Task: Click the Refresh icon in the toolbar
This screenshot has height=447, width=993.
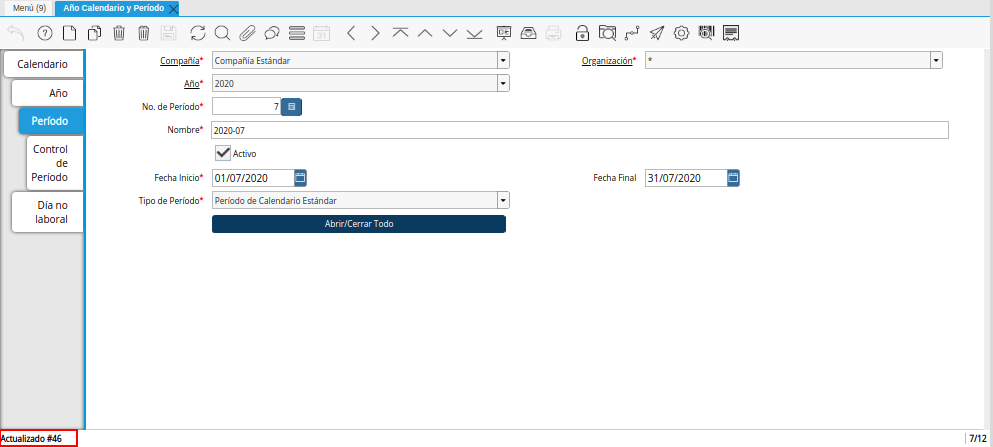Action: point(198,33)
